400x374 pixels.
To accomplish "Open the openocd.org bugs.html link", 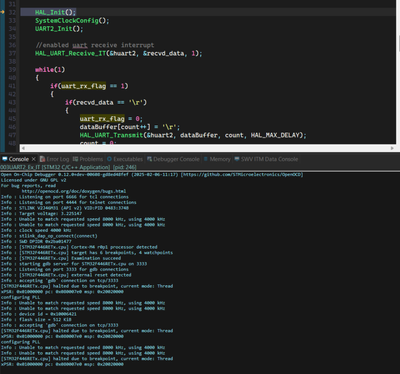I will (74, 191).
